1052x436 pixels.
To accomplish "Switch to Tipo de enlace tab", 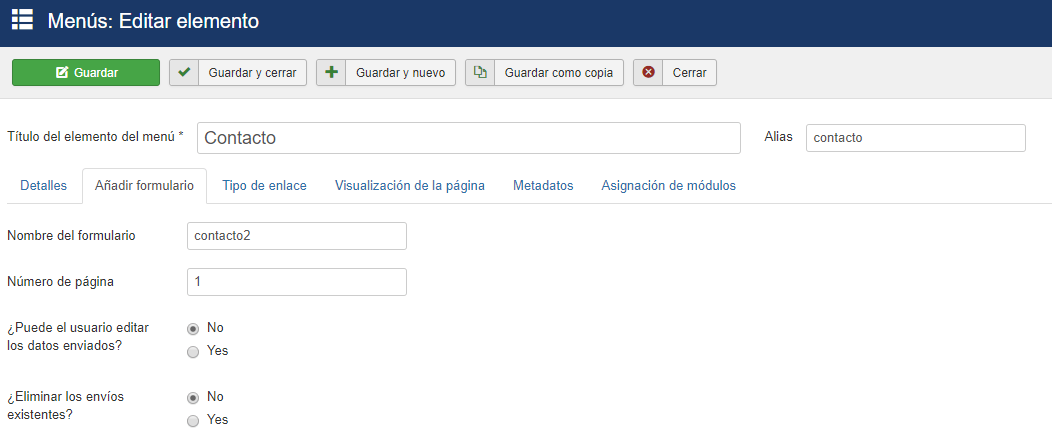I will pyautogui.click(x=264, y=186).
